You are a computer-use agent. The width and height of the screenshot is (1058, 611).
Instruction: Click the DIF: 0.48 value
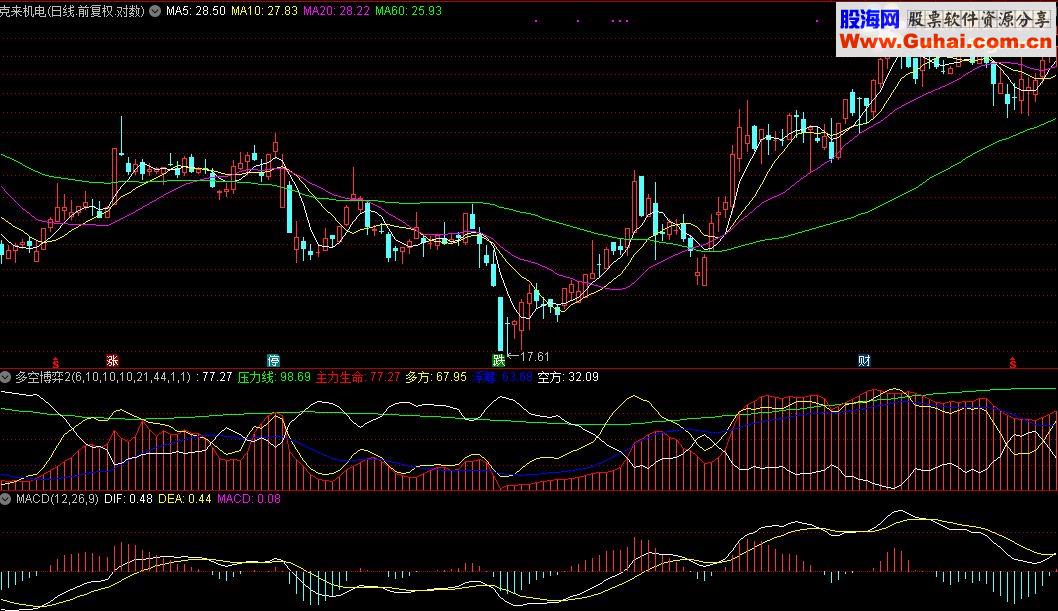pyautogui.click(x=128, y=499)
